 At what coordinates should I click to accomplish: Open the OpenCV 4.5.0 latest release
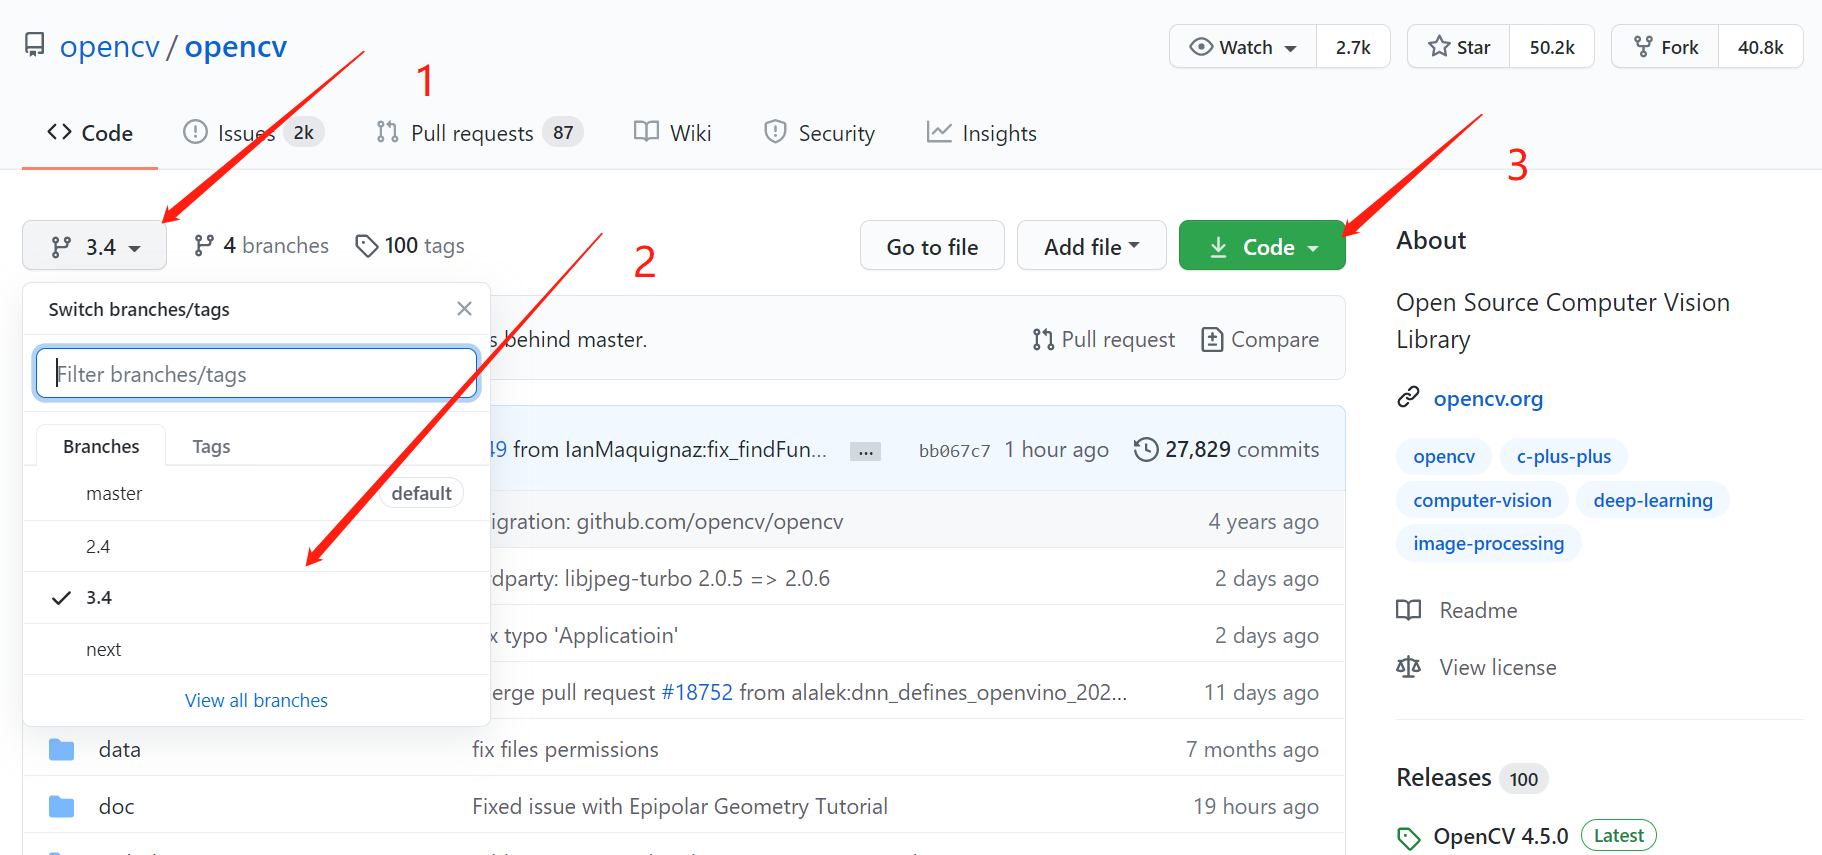1500,837
